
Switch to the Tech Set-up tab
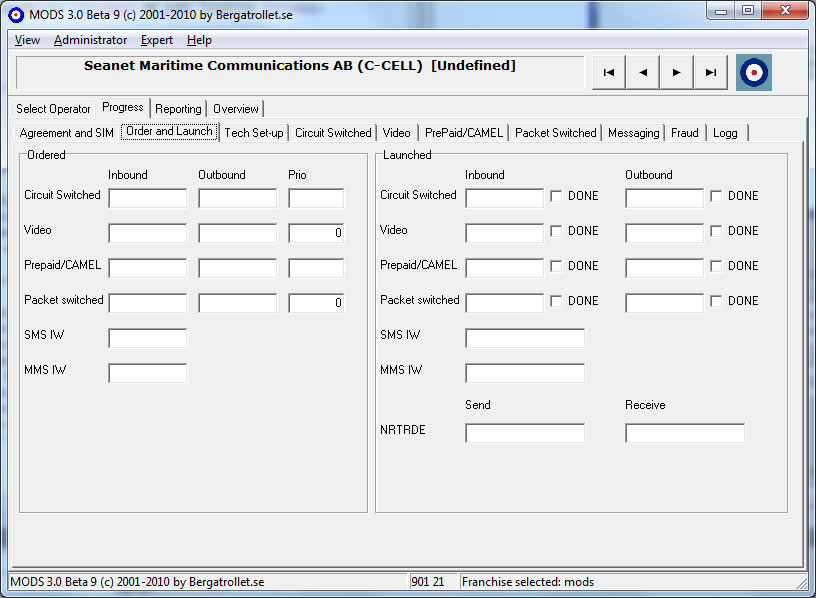point(253,133)
